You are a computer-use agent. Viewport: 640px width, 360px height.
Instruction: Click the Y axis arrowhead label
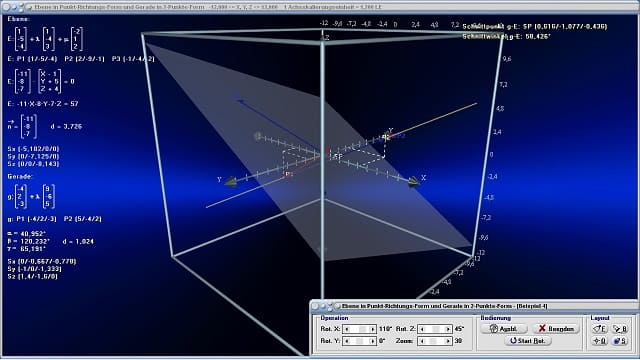(x=219, y=179)
